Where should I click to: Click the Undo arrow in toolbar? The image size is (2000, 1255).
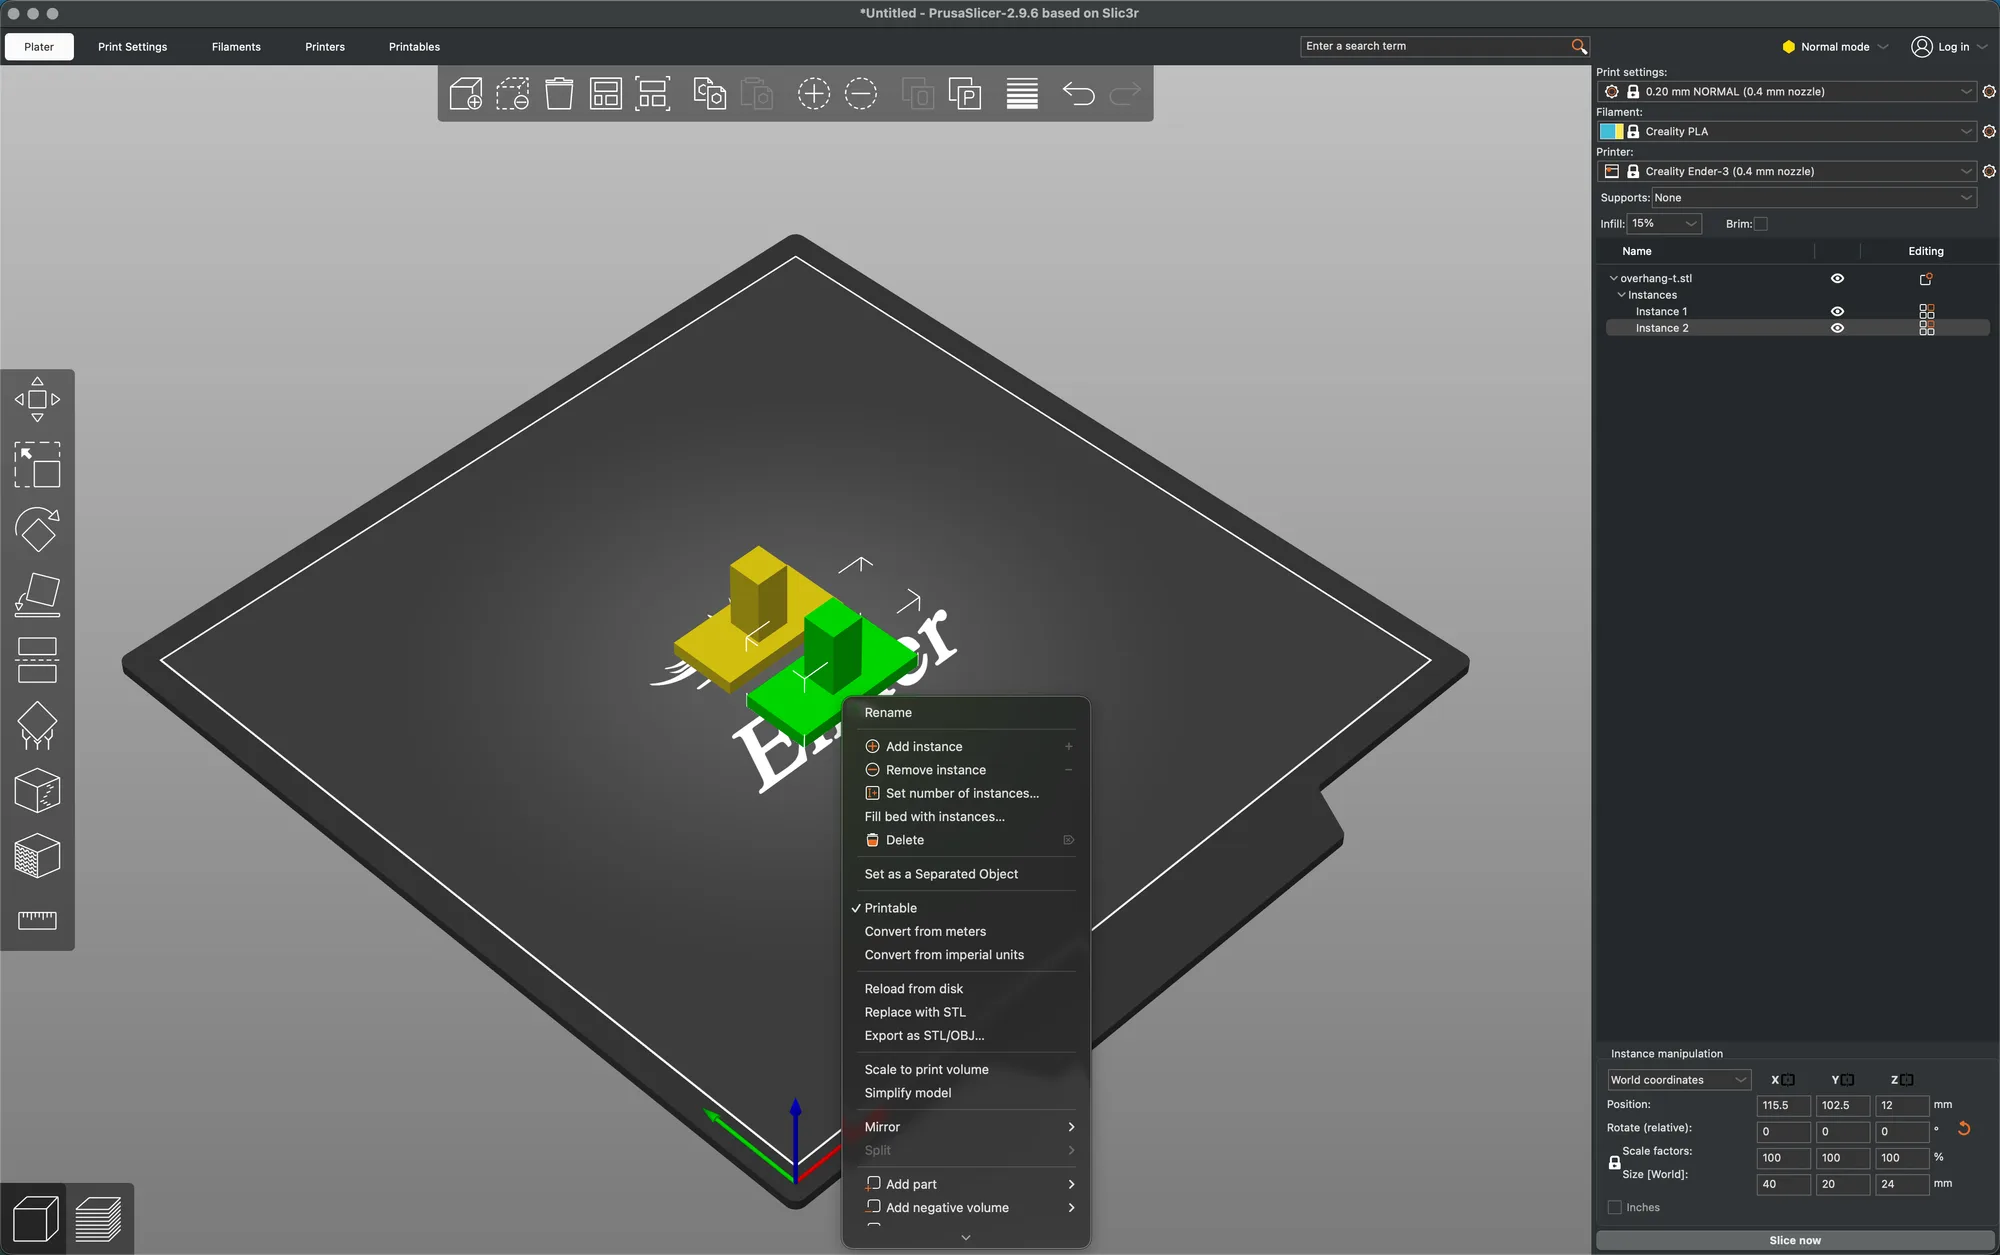point(1078,94)
